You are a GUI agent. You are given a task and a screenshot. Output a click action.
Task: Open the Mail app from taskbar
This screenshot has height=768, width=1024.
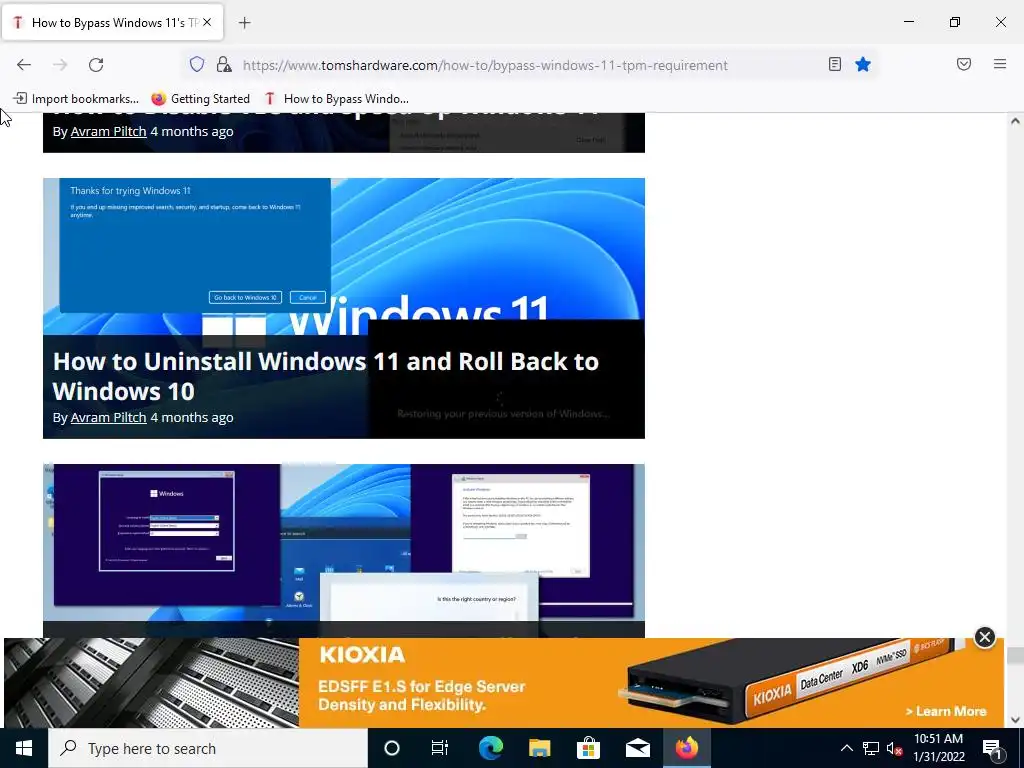pos(637,748)
